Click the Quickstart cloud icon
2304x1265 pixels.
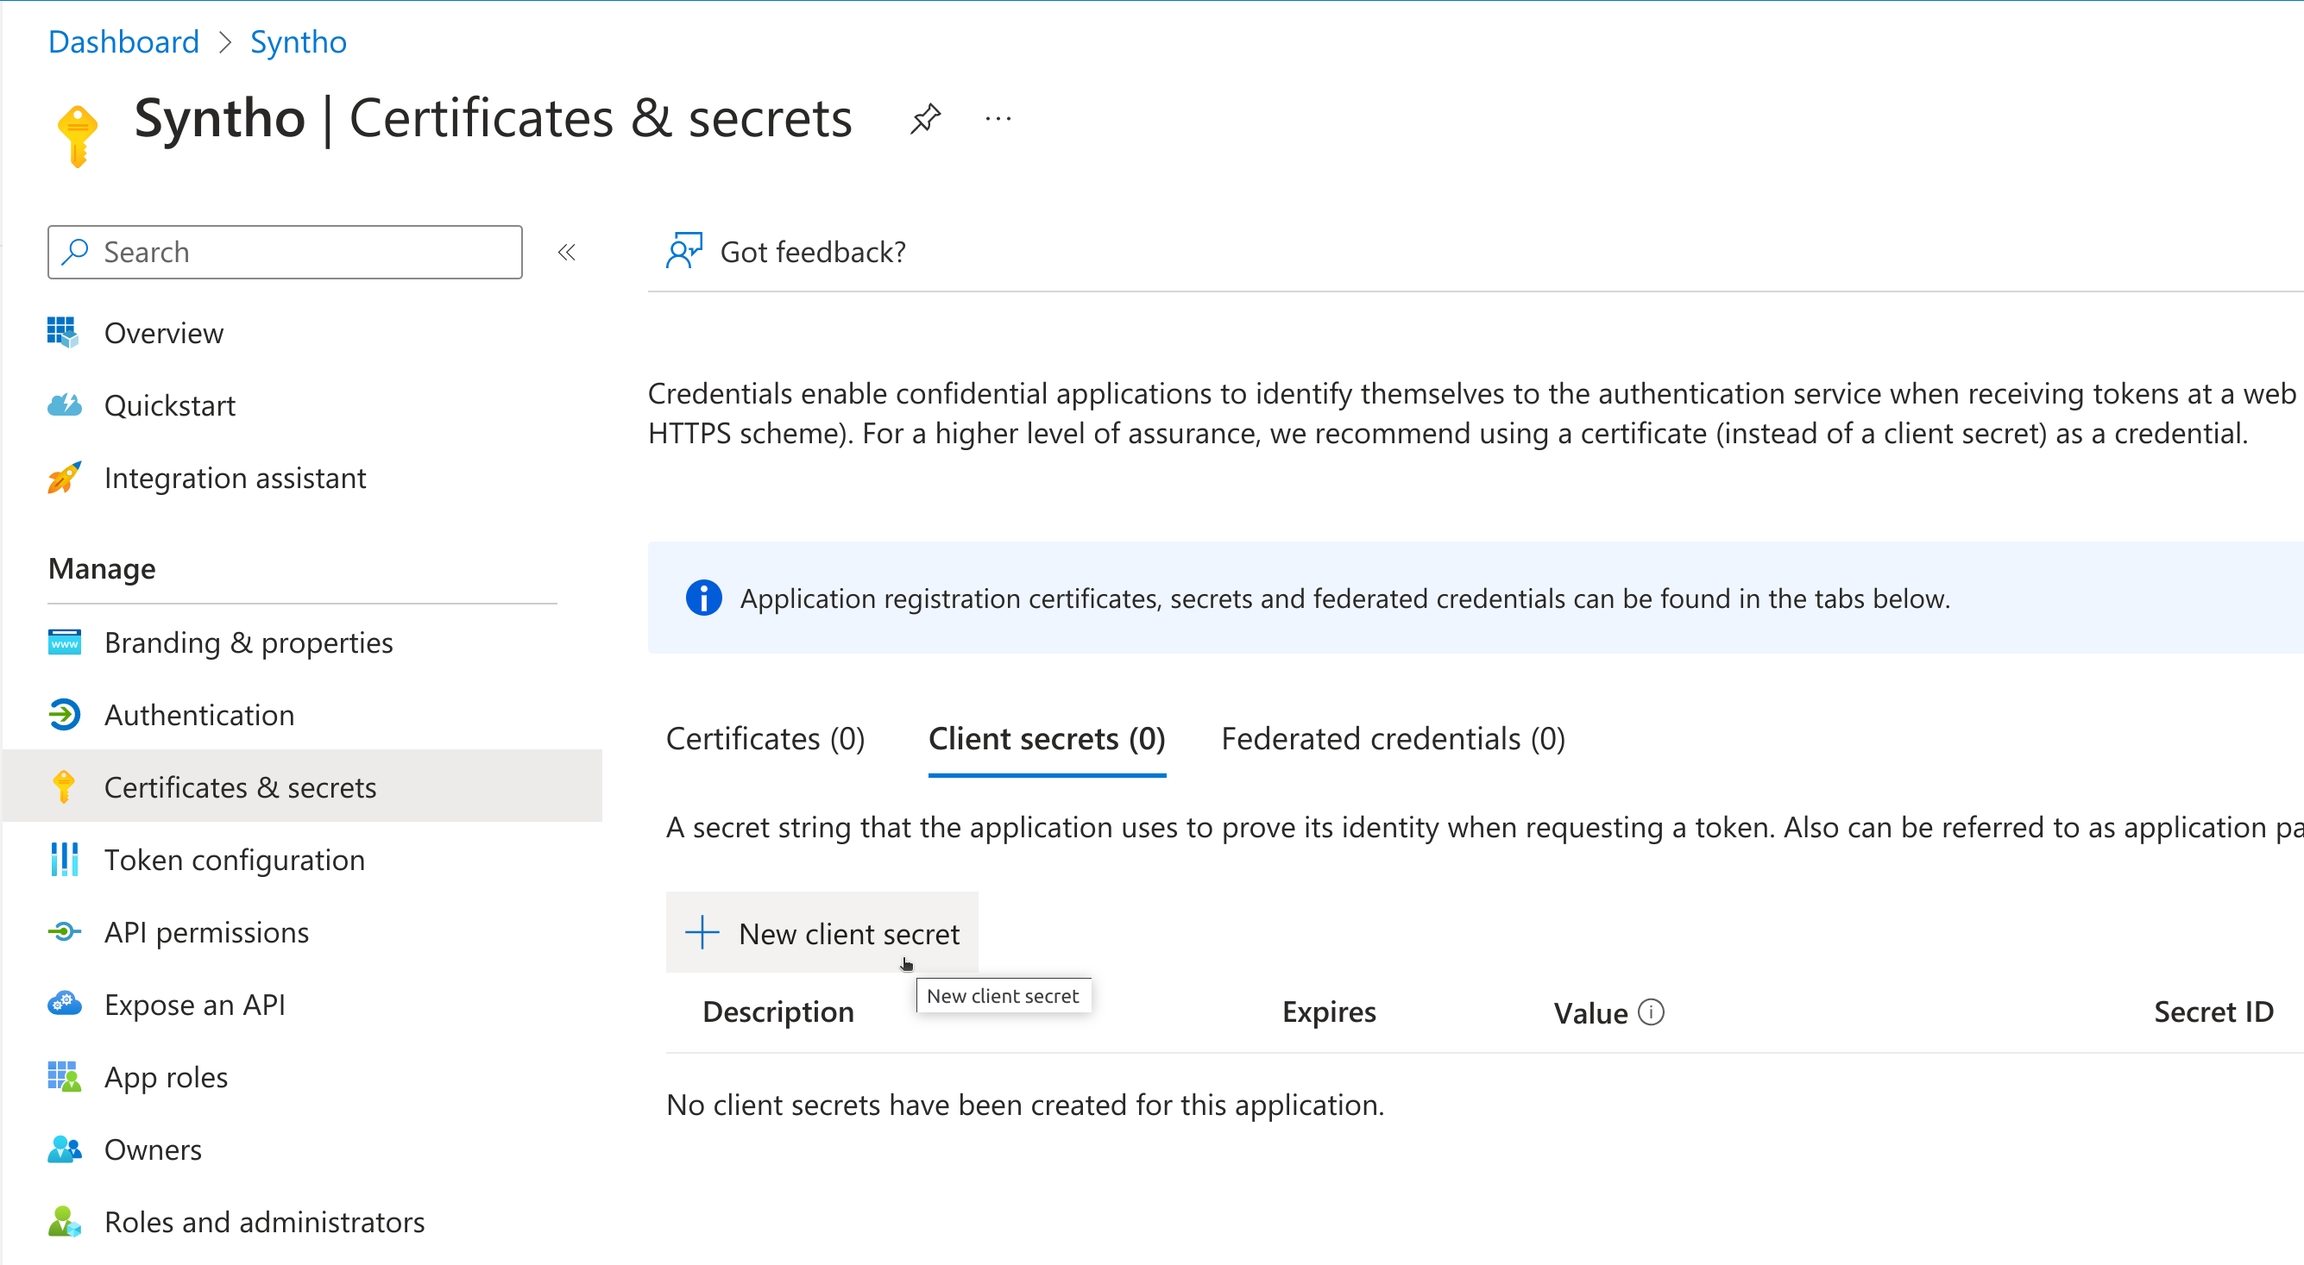pyautogui.click(x=65, y=405)
